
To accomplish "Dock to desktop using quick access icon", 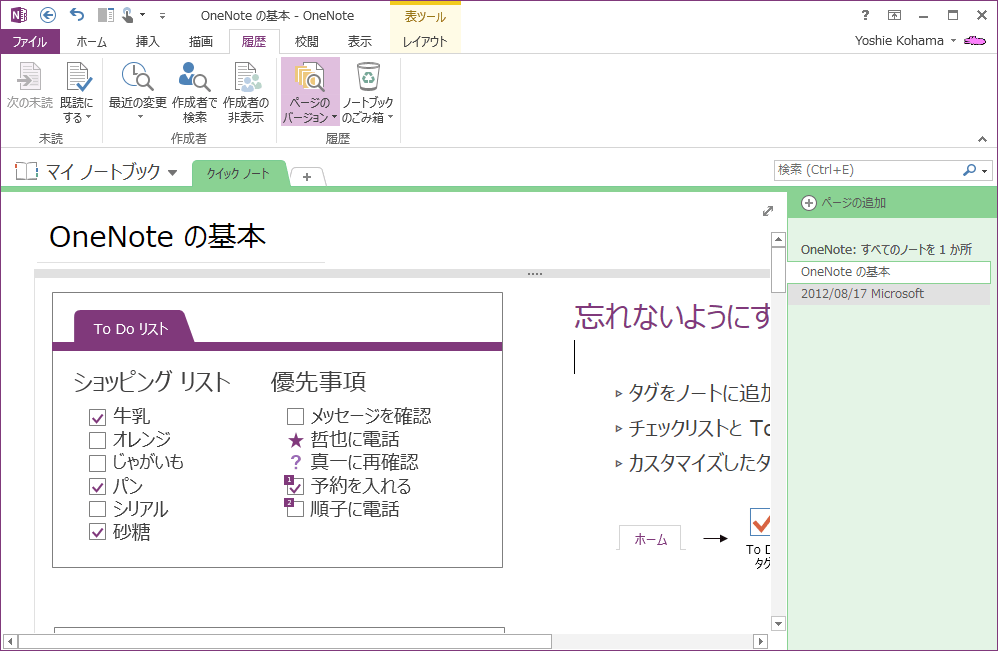I will 106,15.
